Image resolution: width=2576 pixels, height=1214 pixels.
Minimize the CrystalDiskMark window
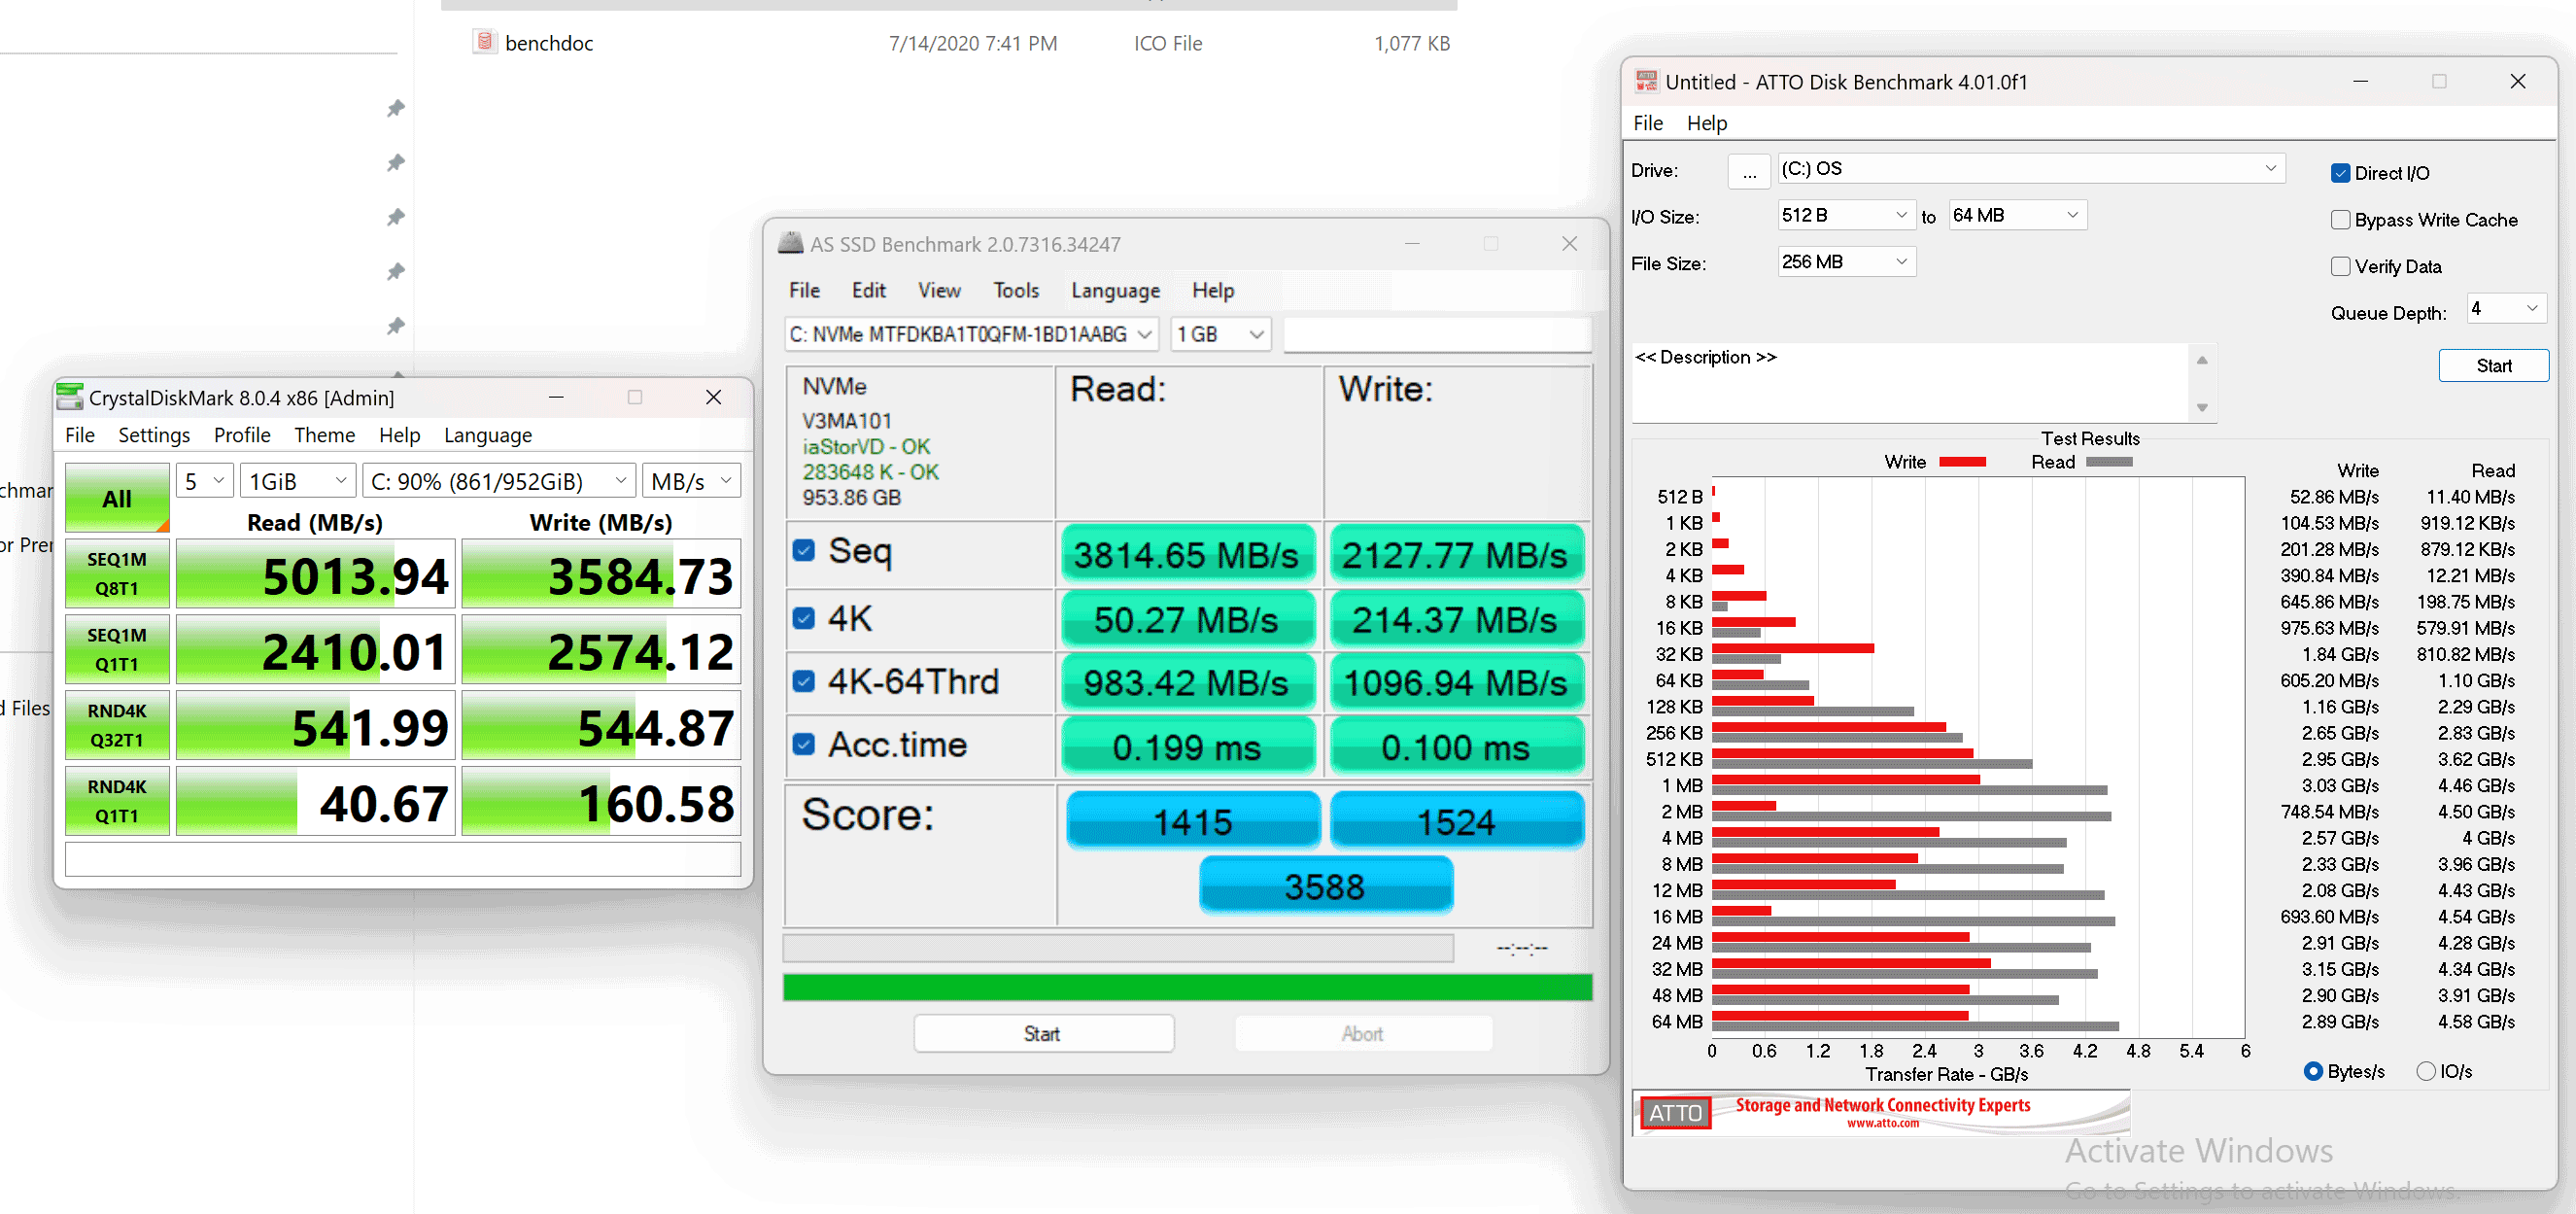coord(556,397)
